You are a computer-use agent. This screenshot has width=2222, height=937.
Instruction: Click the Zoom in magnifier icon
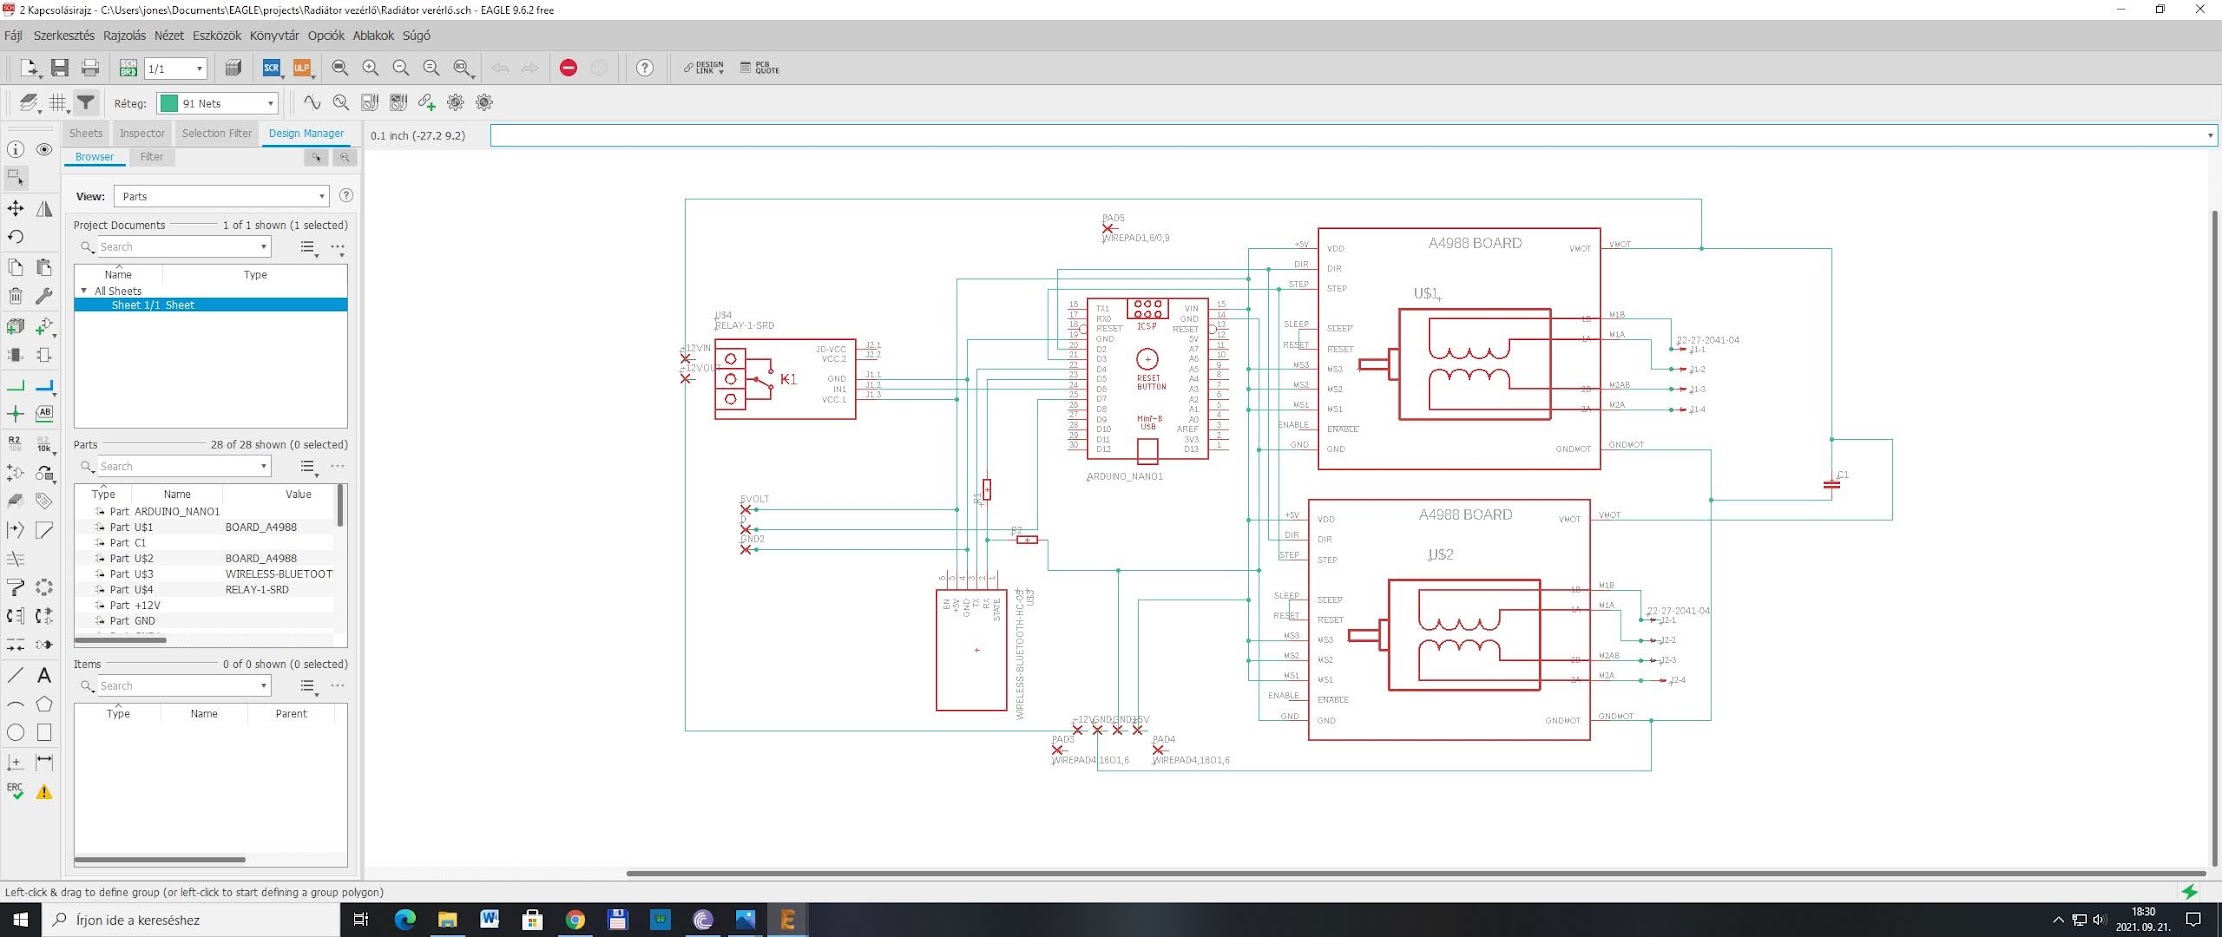pos(370,68)
